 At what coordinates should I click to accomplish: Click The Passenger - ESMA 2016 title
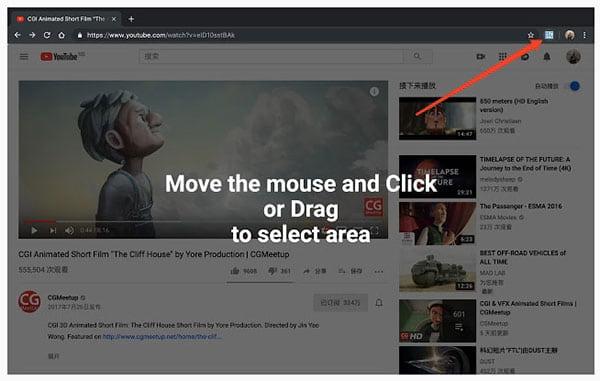click(x=521, y=206)
